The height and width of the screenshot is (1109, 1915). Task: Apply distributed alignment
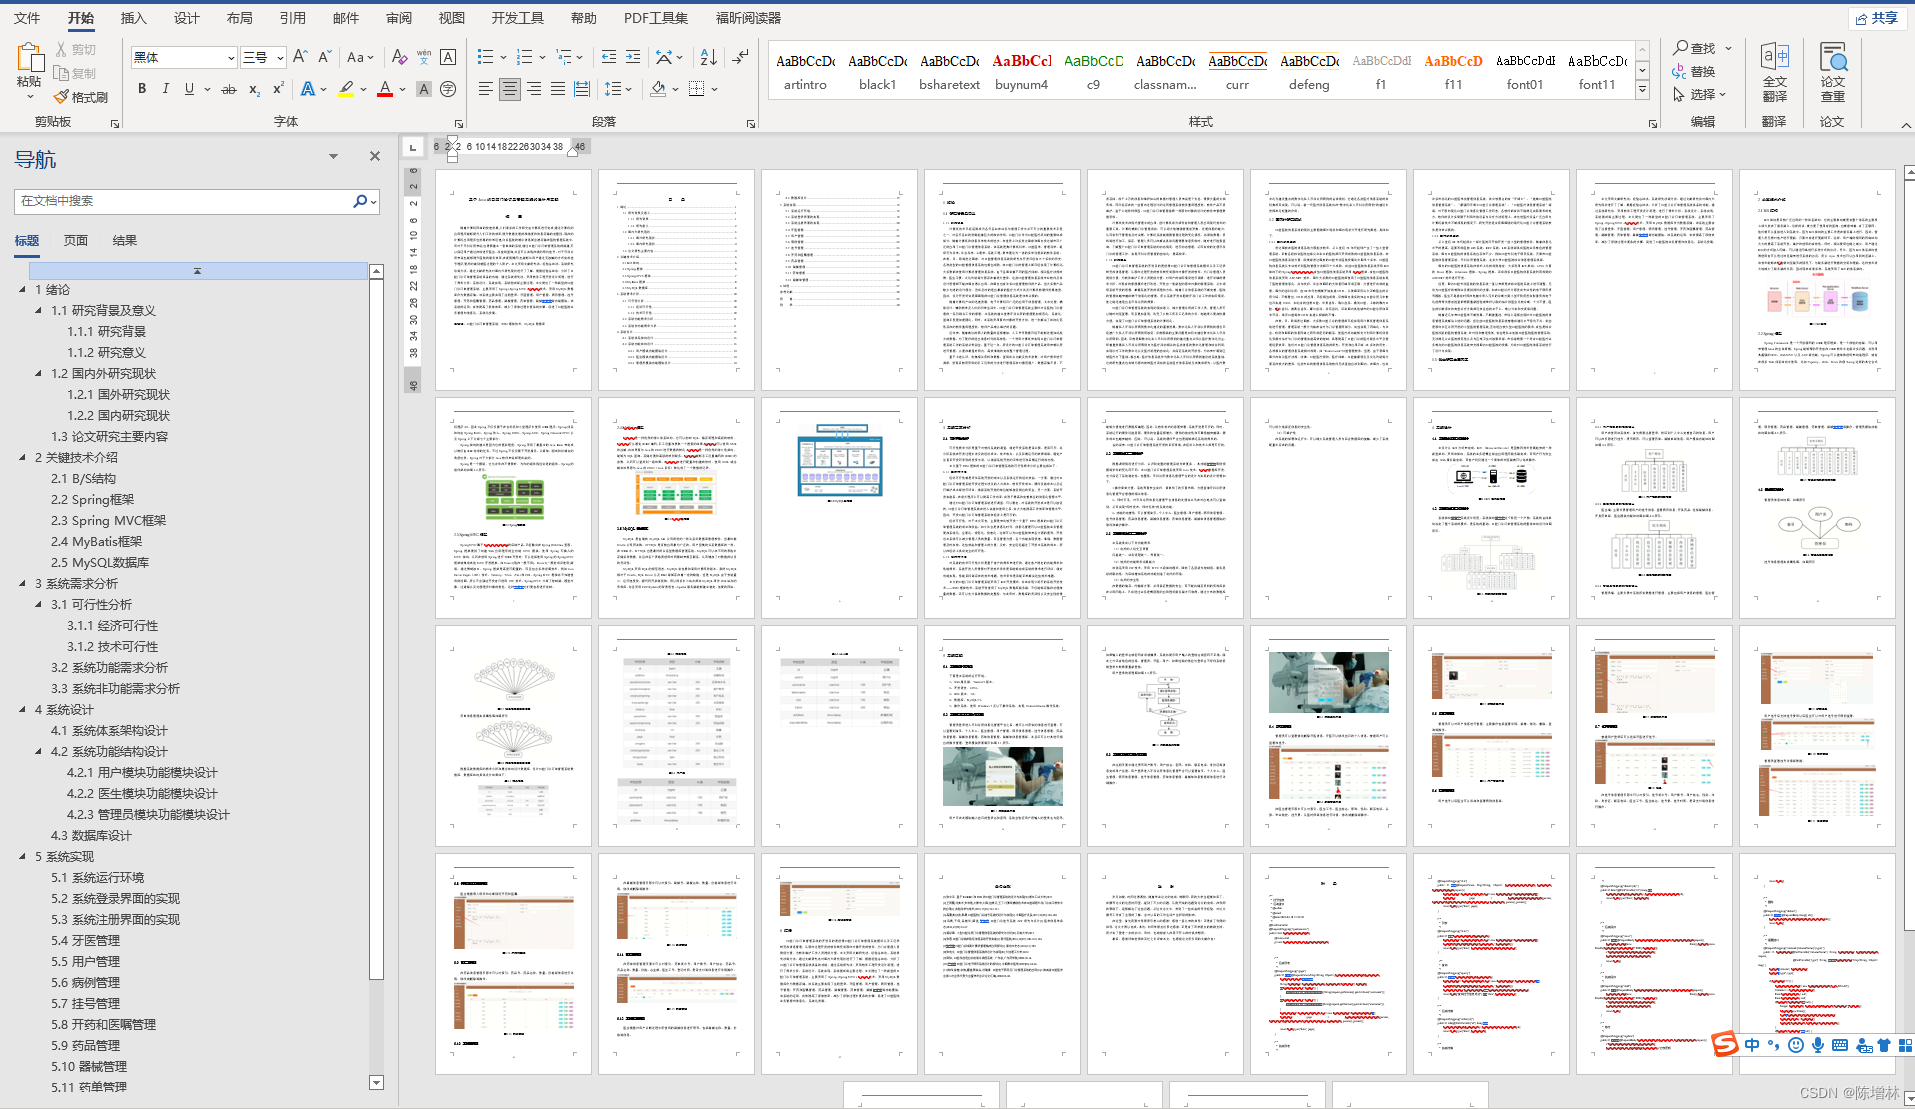coord(582,89)
